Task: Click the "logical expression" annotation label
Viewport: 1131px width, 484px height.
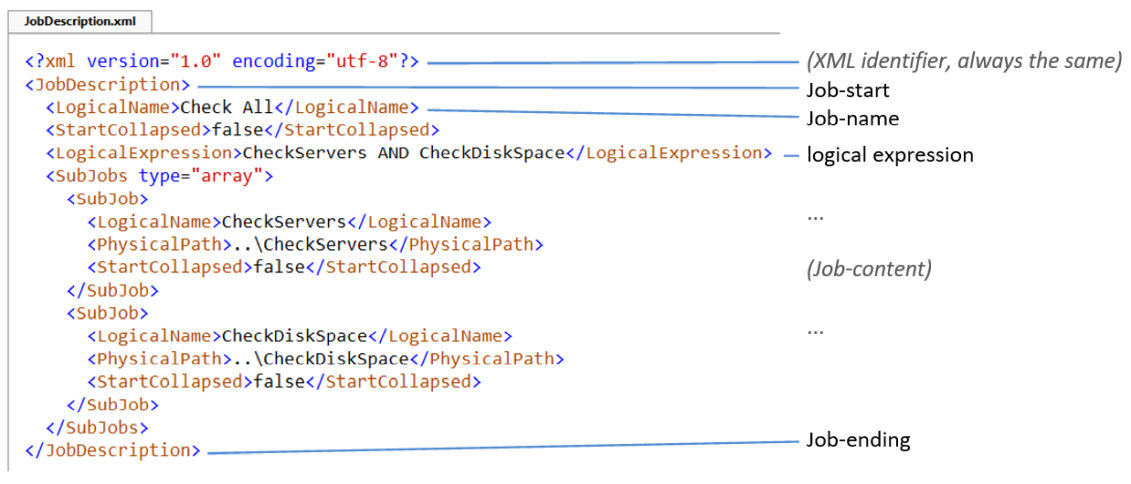Action: 890,155
